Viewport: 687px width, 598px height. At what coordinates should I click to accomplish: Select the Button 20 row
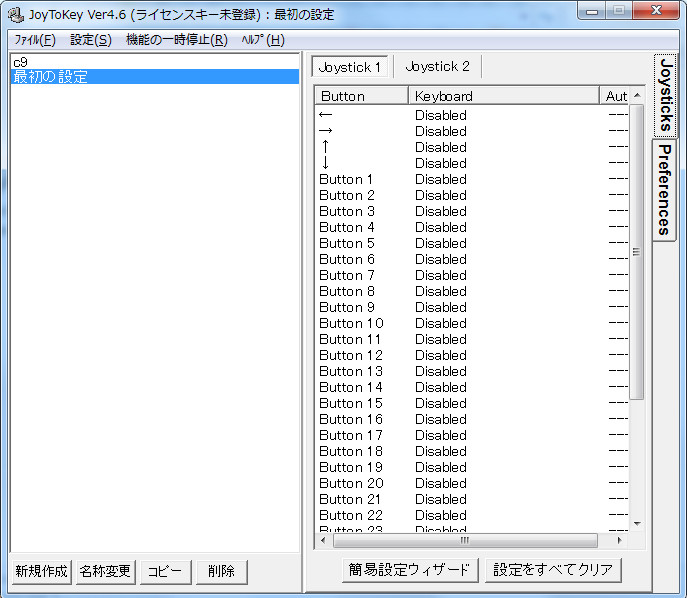pyautogui.click(x=472, y=483)
